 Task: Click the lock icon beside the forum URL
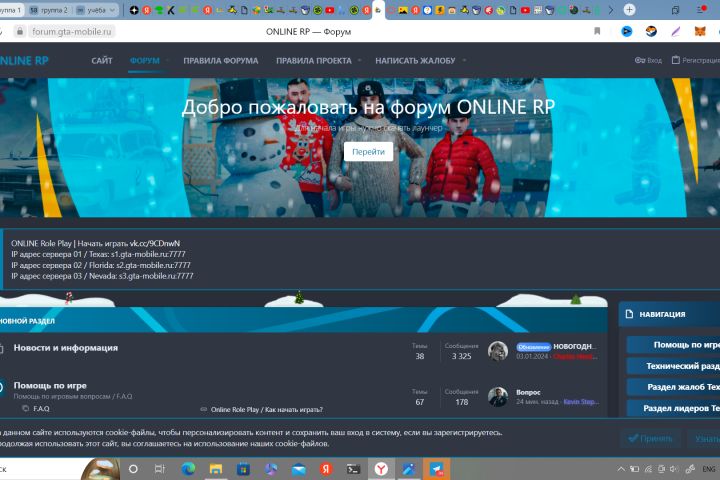coord(19,31)
